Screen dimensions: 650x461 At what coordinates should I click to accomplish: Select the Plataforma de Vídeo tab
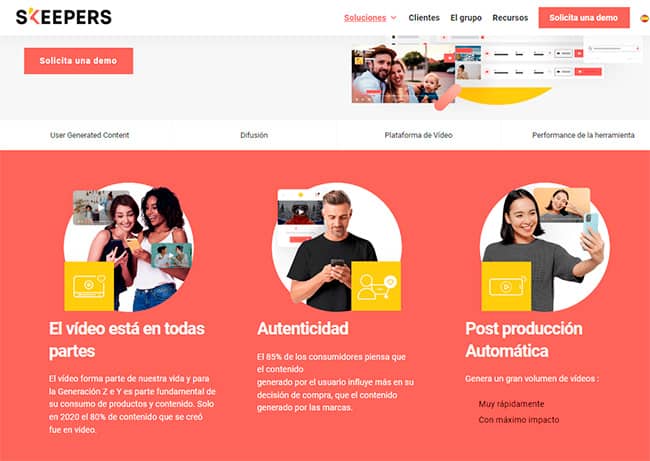(418, 135)
